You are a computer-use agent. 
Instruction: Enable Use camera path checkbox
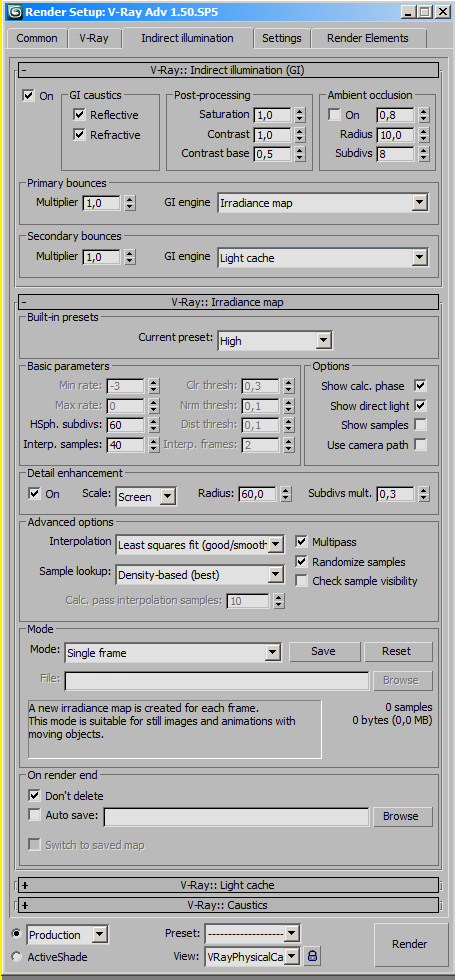pyautogui.click(x=421, y=445)
